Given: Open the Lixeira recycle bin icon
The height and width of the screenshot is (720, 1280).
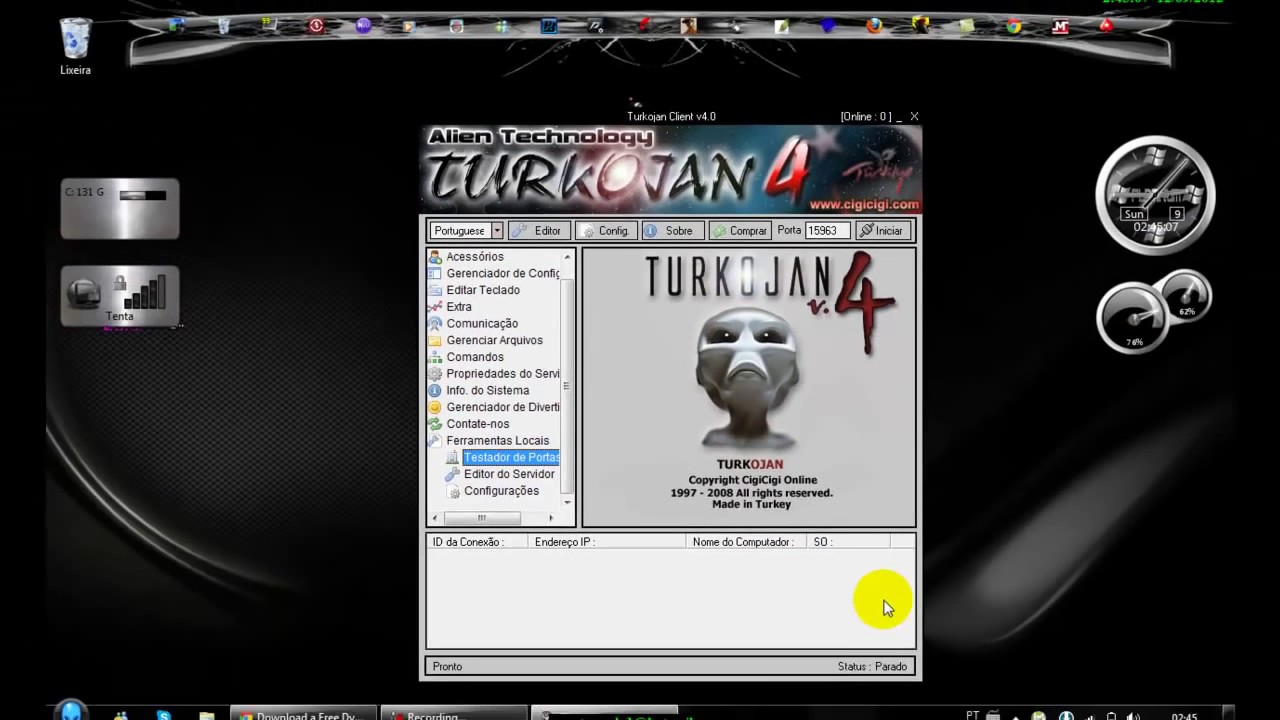Looking at the screenshot, I should click(x=75, y=46).
